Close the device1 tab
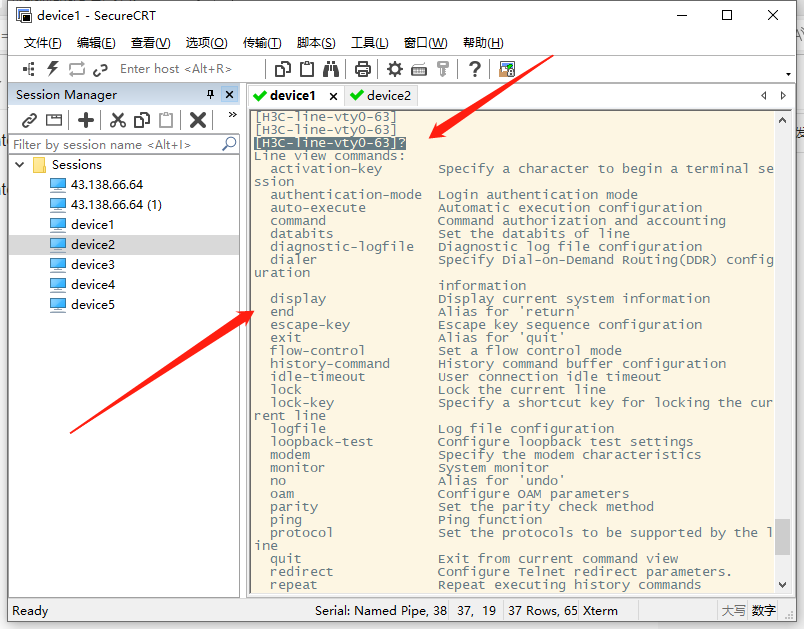 (333, 96)
